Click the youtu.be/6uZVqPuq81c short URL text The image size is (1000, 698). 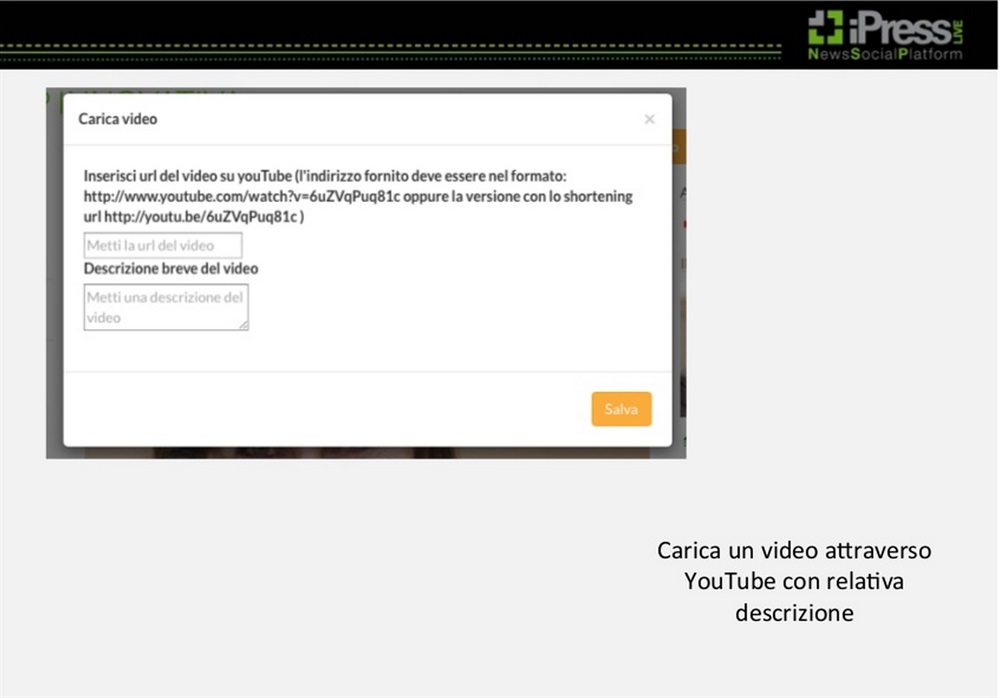point(200,217)
